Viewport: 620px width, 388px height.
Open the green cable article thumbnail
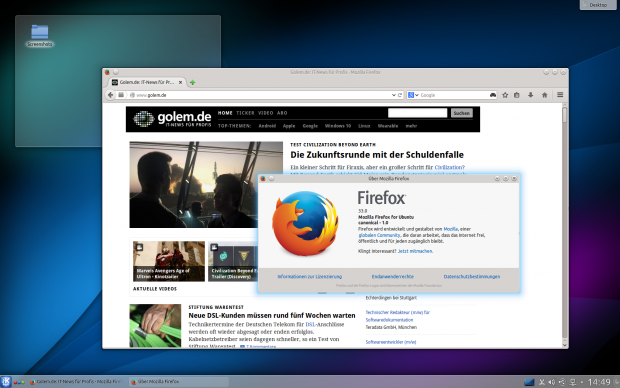pos(155,326)
